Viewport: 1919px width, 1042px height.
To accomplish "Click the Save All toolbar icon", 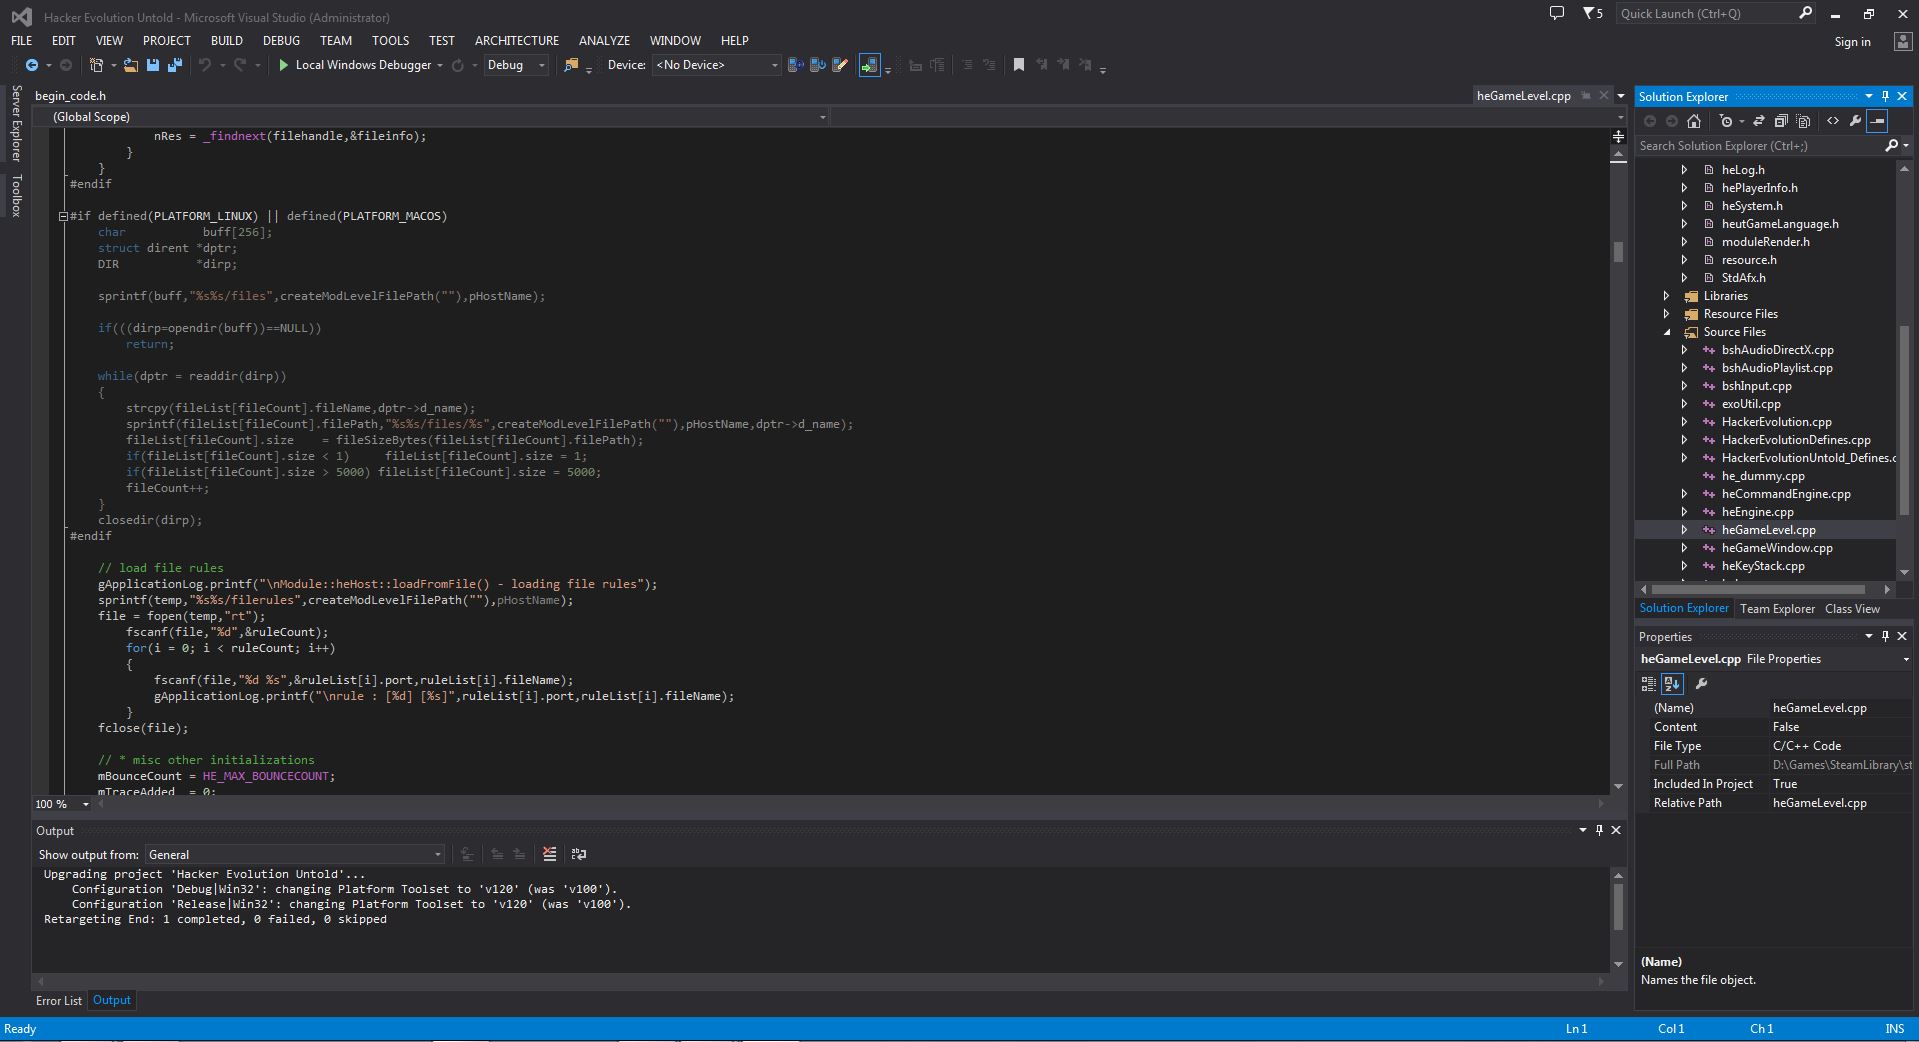I will coord(175,65).
